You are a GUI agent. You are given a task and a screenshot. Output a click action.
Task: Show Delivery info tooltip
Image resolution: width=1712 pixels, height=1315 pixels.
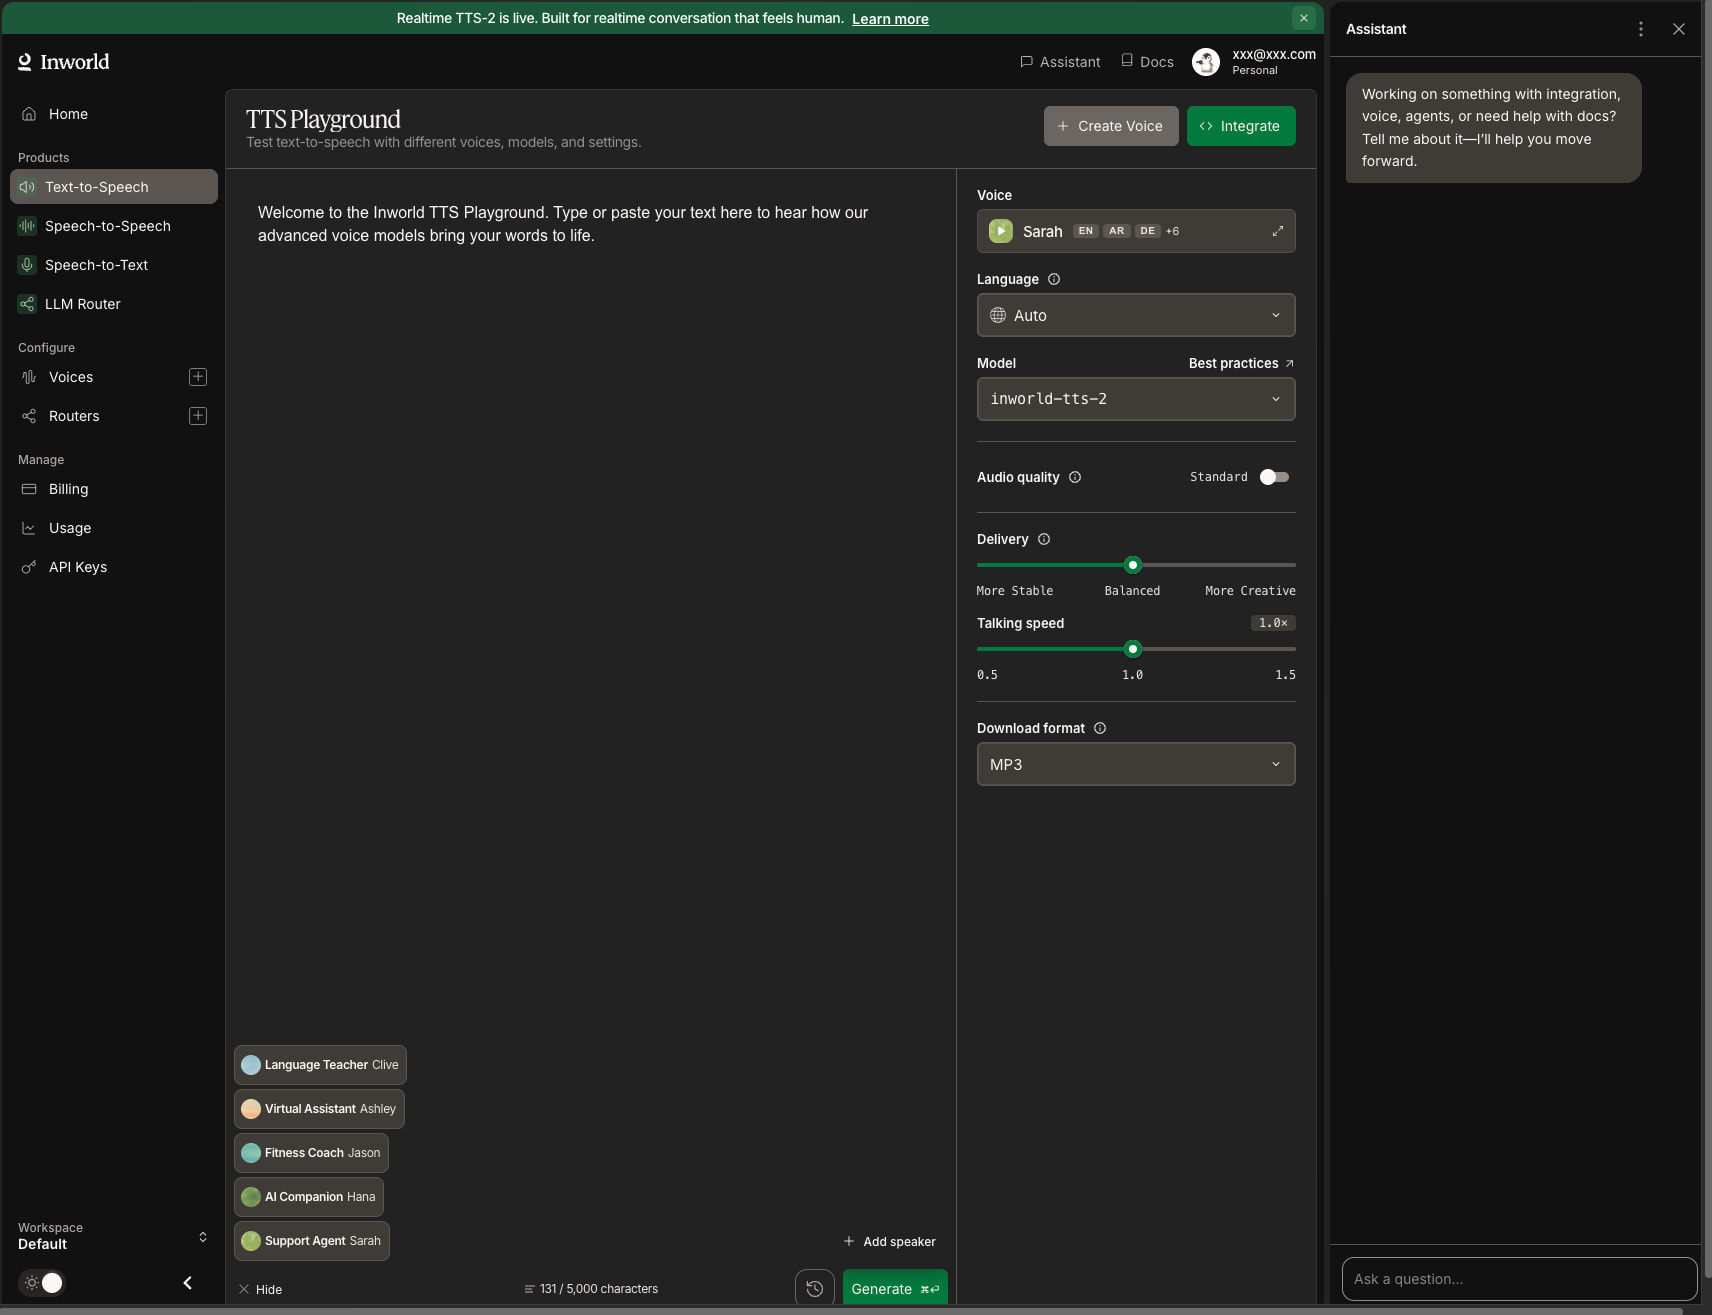point(1044,539)
